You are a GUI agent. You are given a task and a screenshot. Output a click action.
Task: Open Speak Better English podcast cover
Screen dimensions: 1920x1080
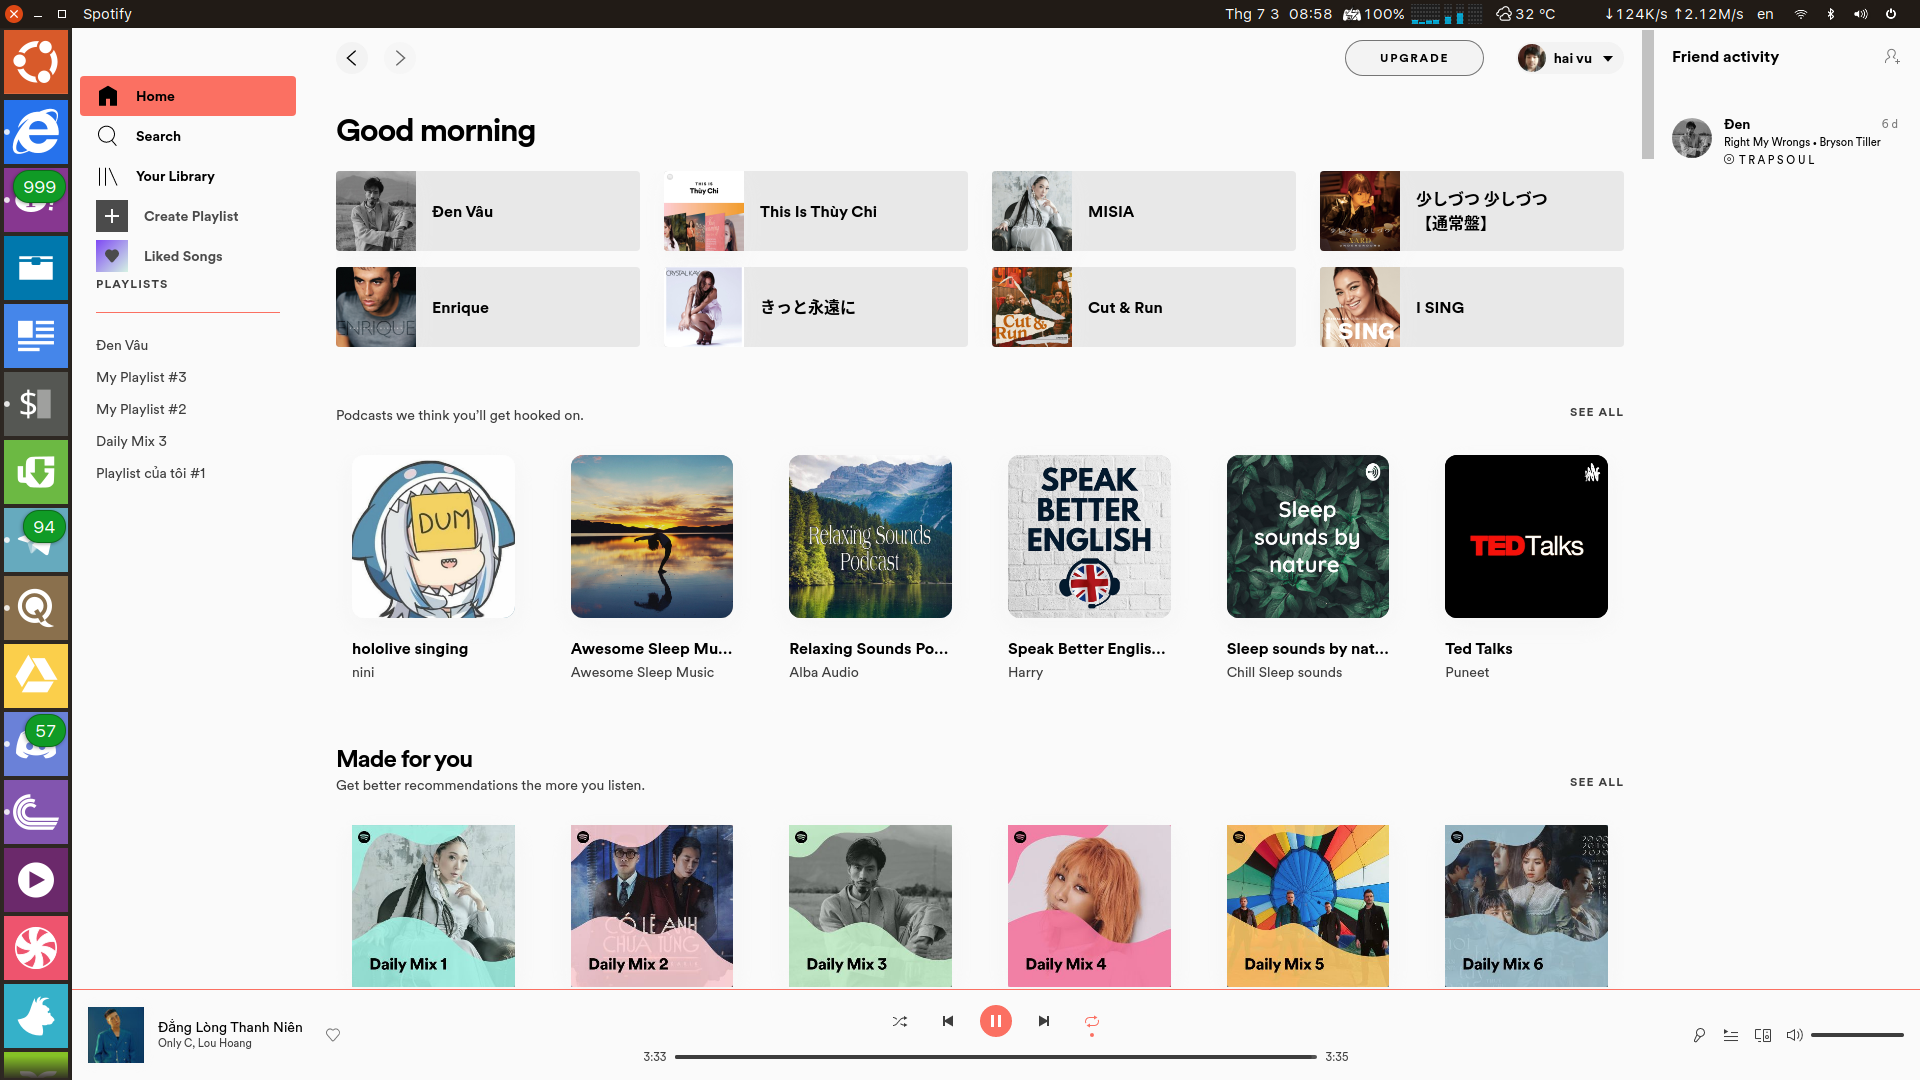(1089, 536)
